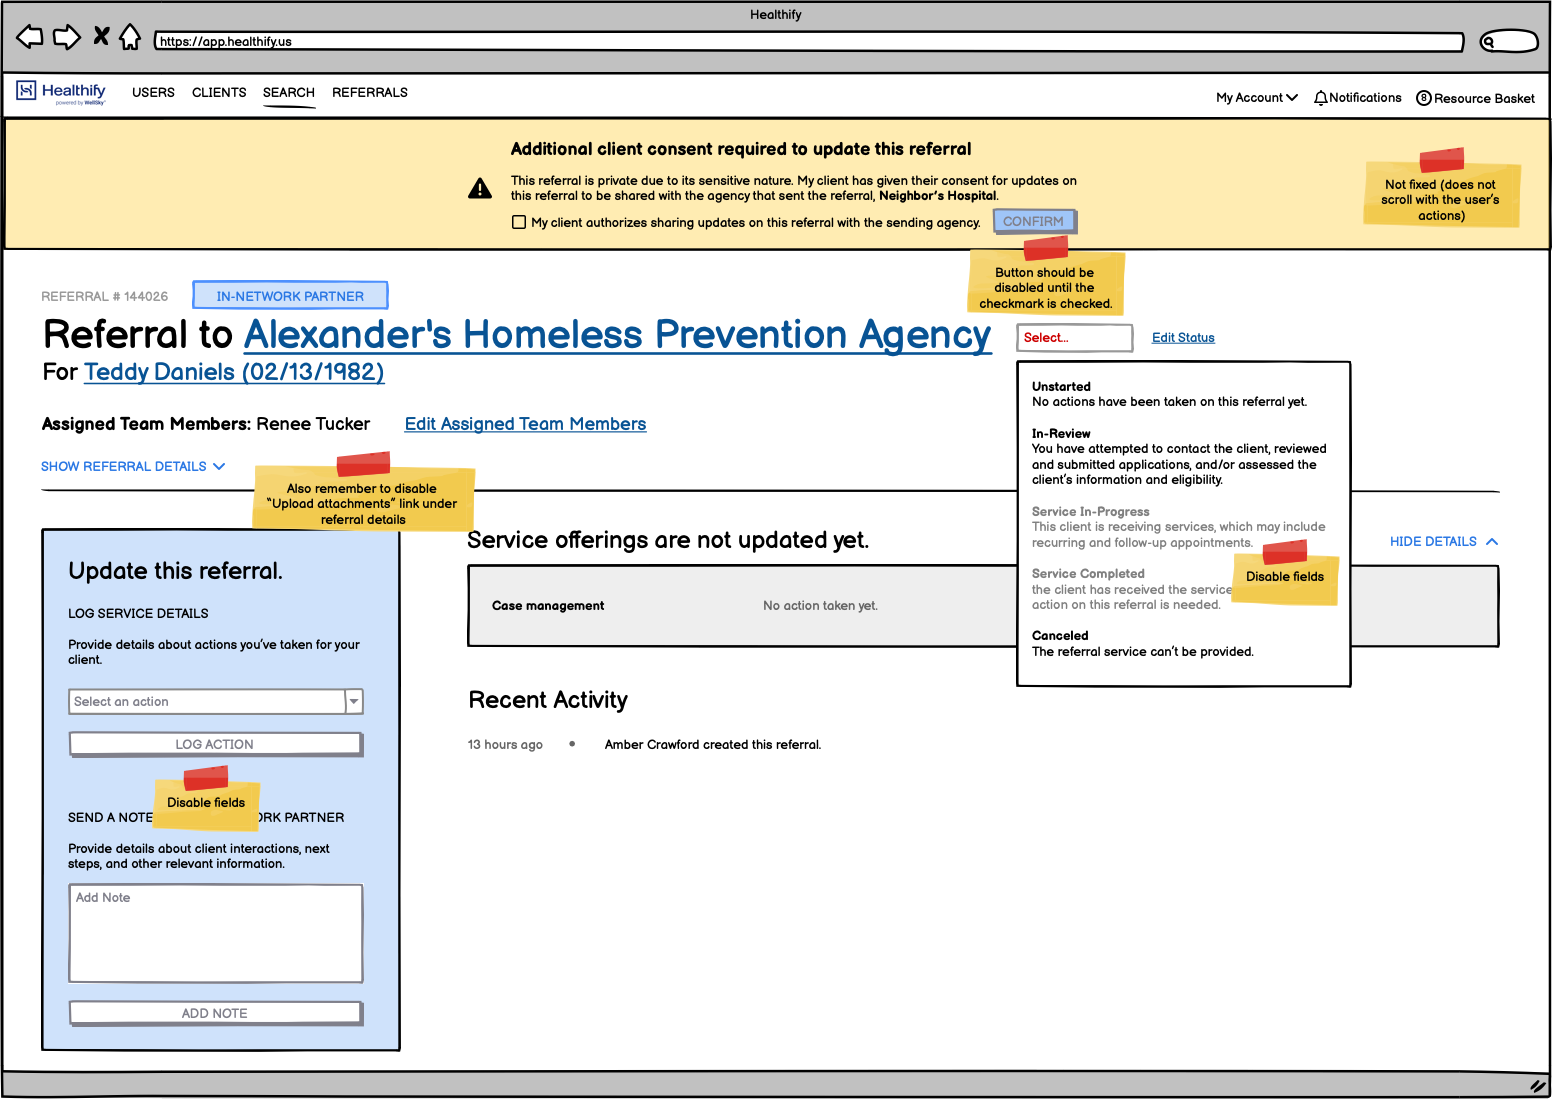
Task: Open the Resource Basket
Action: 1475,98
